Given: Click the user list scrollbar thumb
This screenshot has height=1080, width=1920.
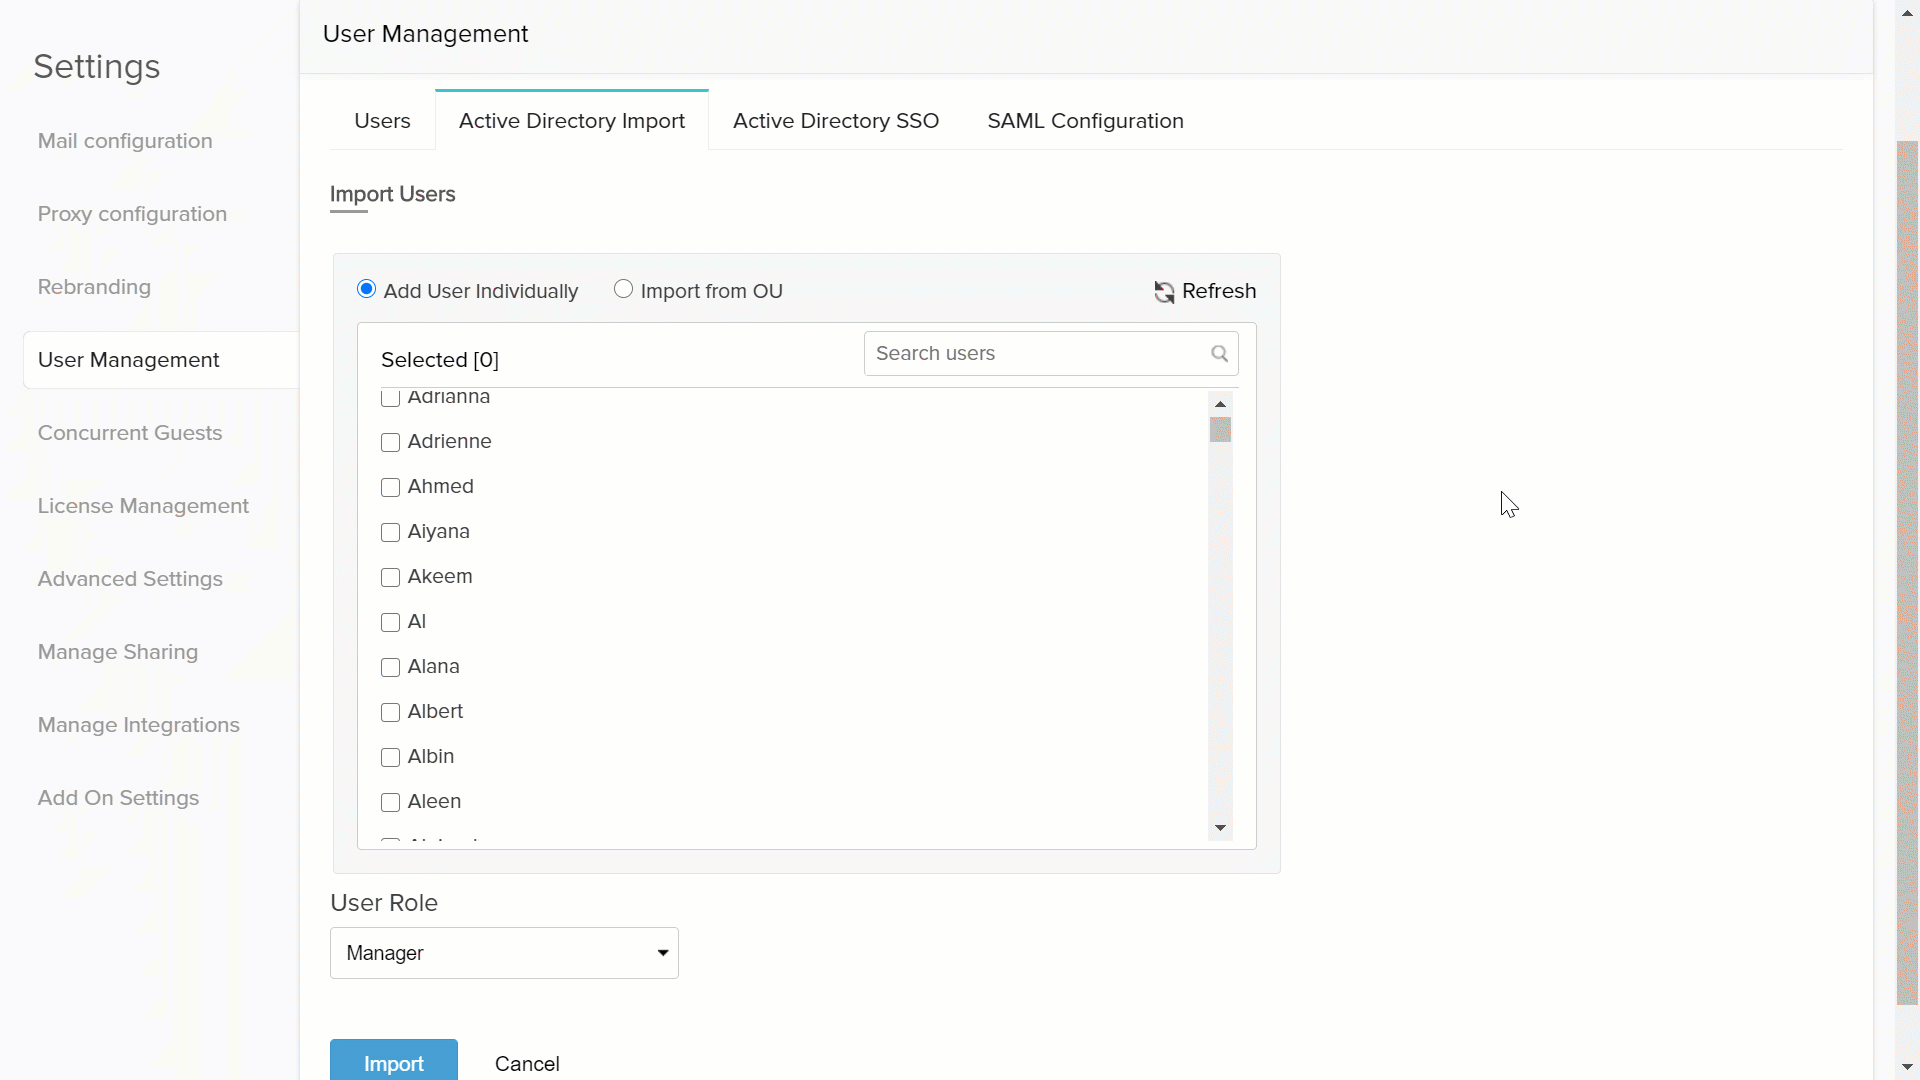Looking at the screenshot, I should coord(1220,430).
